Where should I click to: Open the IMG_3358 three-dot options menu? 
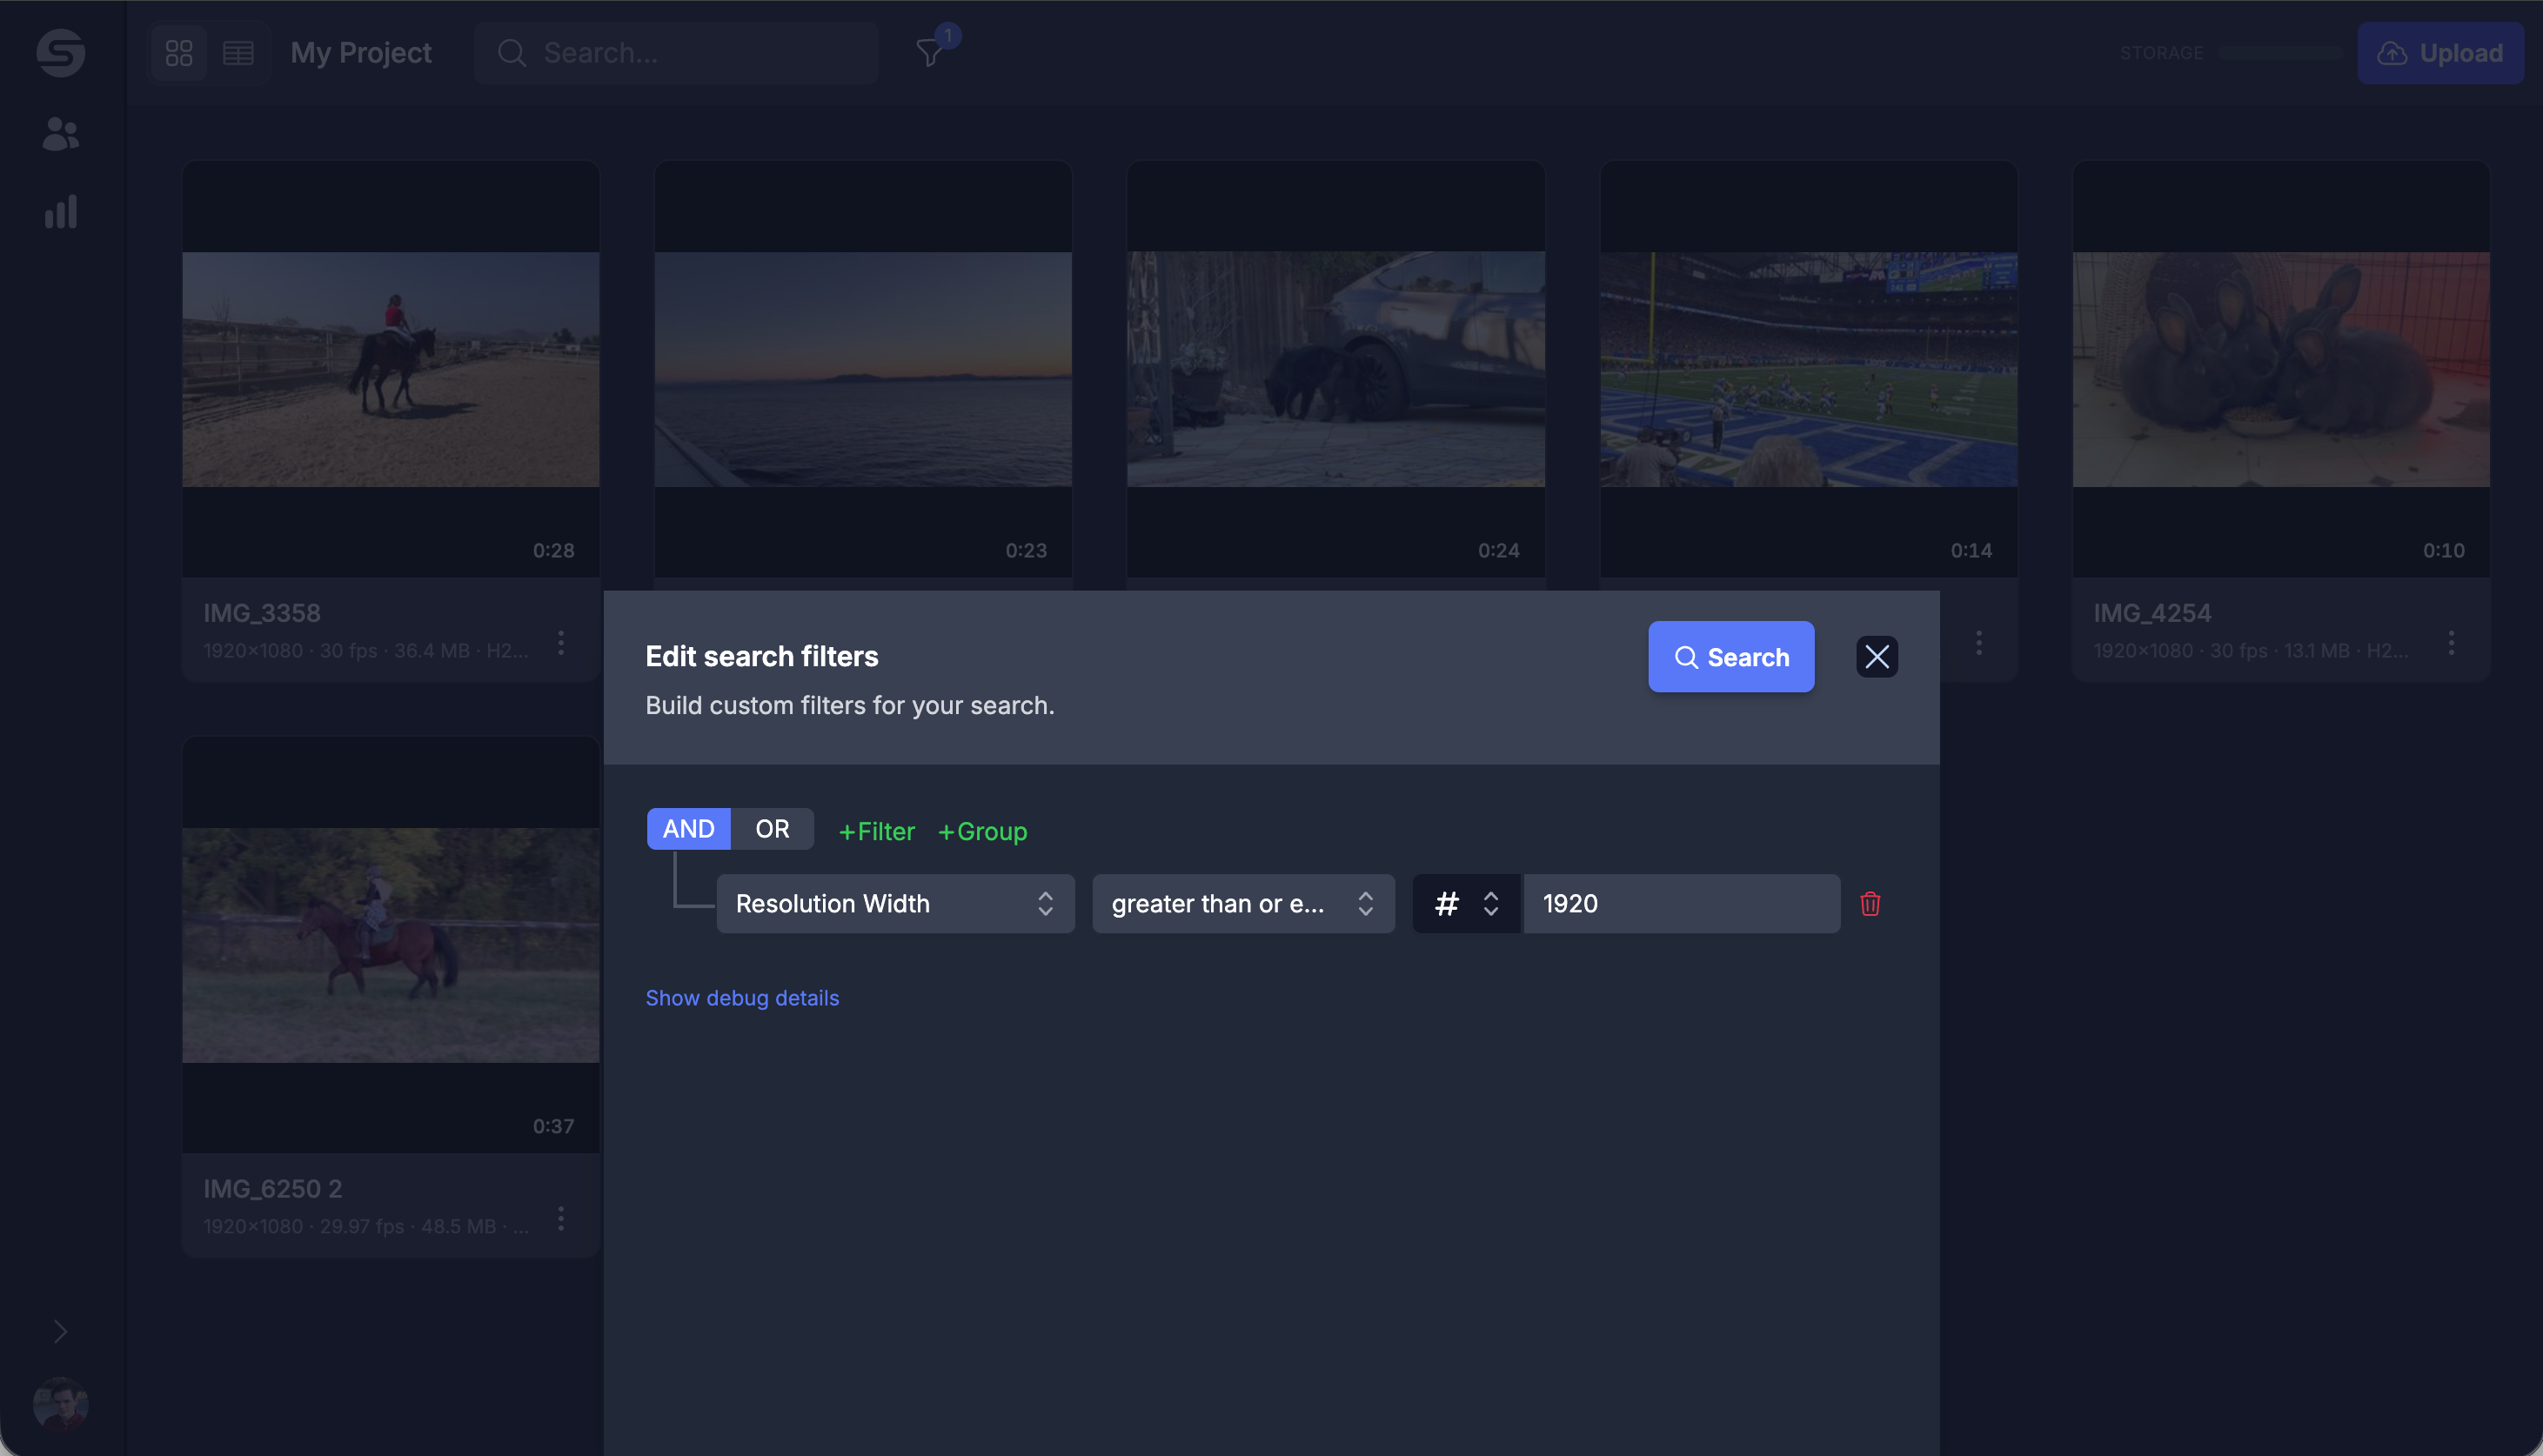[x=561, y=642]
